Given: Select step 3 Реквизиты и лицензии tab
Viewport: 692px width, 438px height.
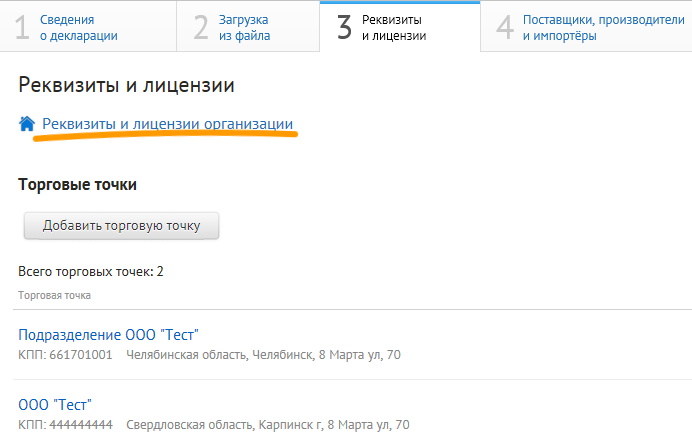Looking at the screenshot, I should pyautogui.click(x=400, y=26).
